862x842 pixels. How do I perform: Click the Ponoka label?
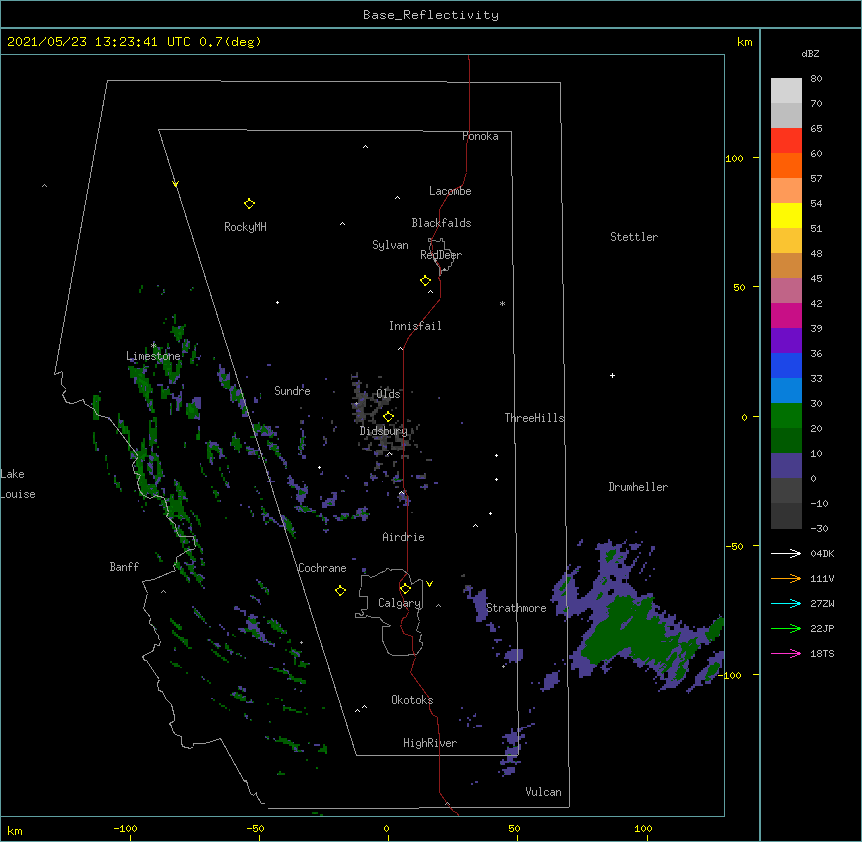coord(480,136)
